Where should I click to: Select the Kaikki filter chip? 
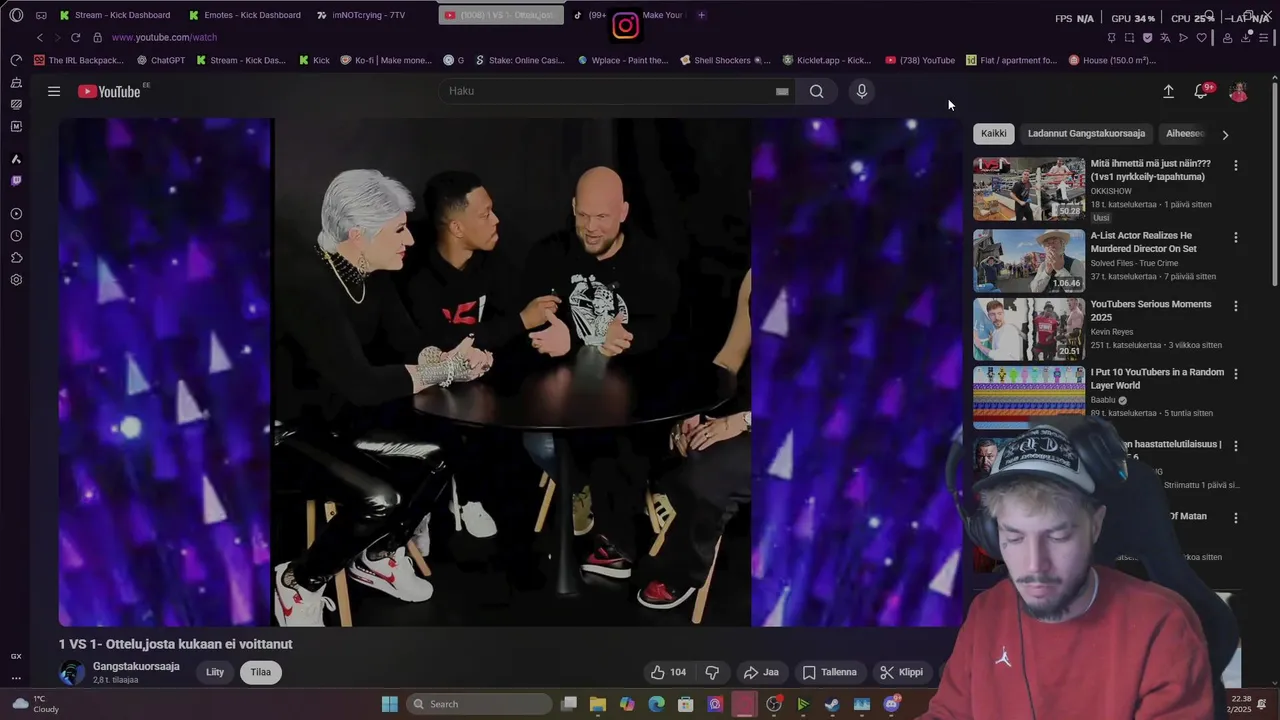(x=994, y=133)
